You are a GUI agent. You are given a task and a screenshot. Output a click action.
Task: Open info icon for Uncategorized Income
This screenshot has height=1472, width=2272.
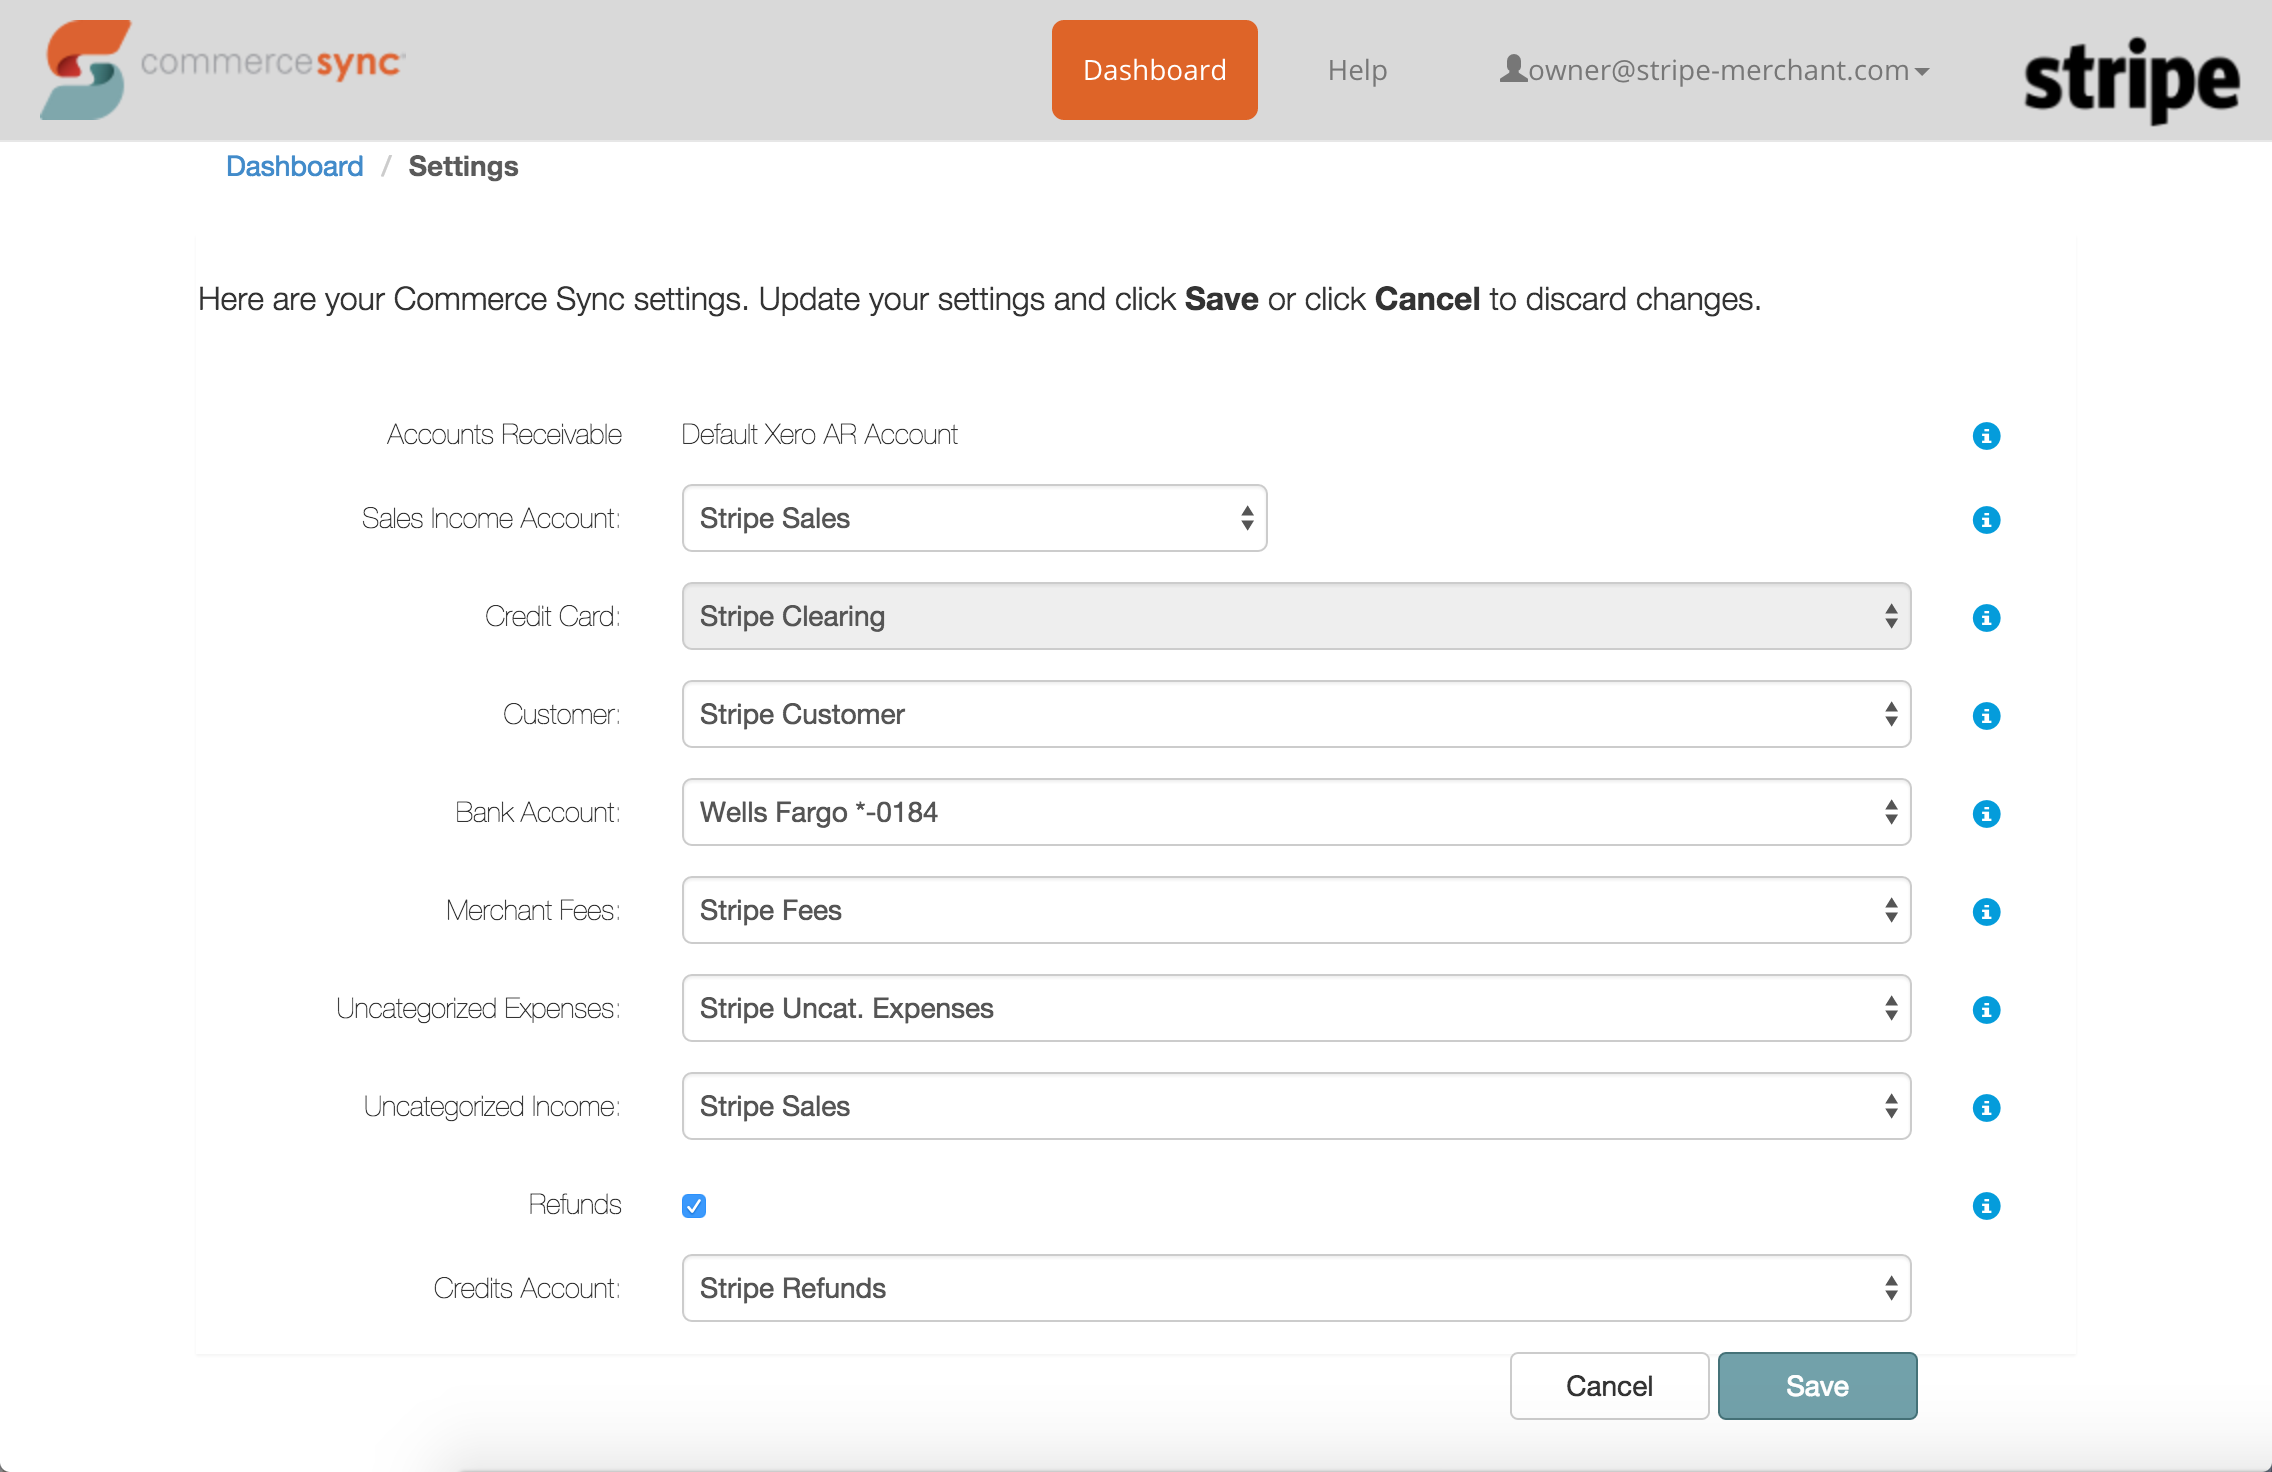point(1986,1108)
